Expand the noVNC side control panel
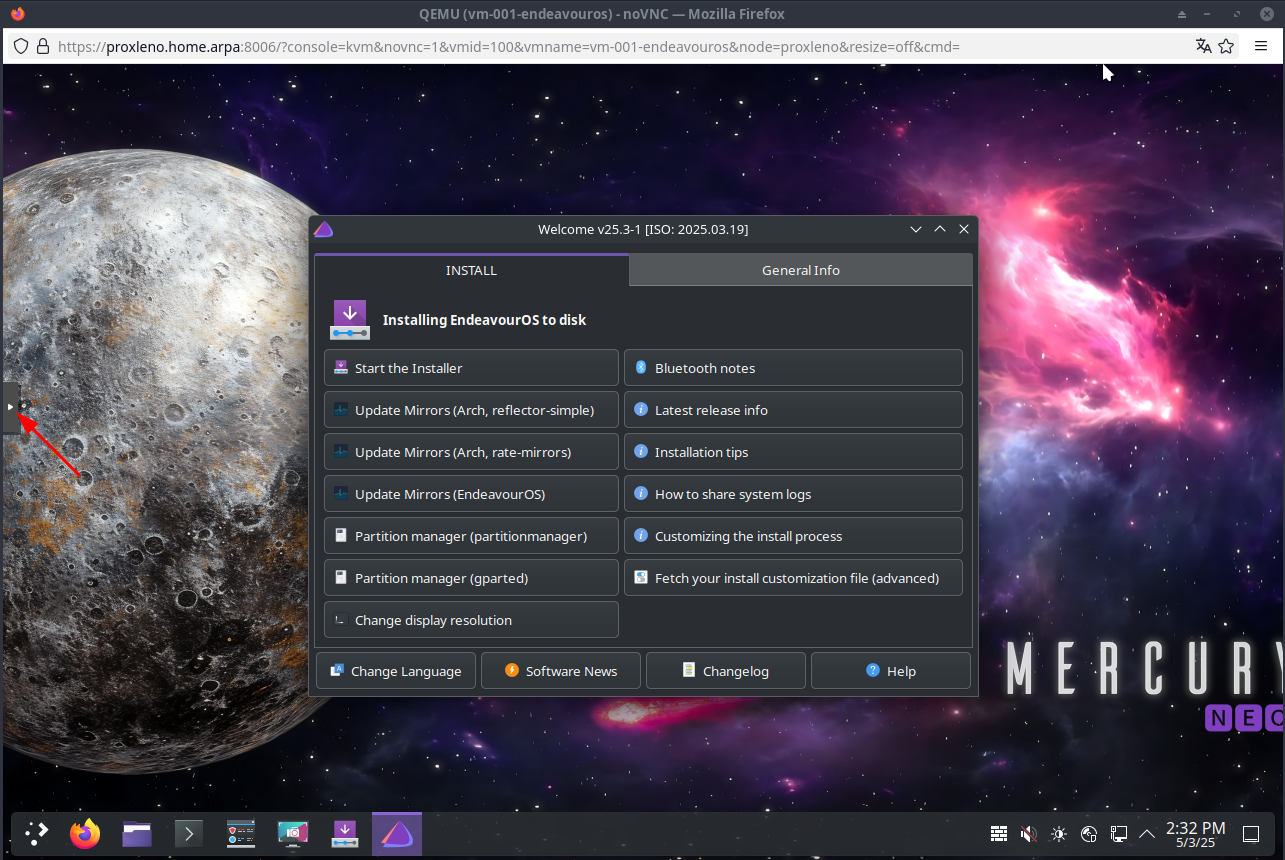The height and width of the screenshot is (860, 1285). tap(10, 406)
